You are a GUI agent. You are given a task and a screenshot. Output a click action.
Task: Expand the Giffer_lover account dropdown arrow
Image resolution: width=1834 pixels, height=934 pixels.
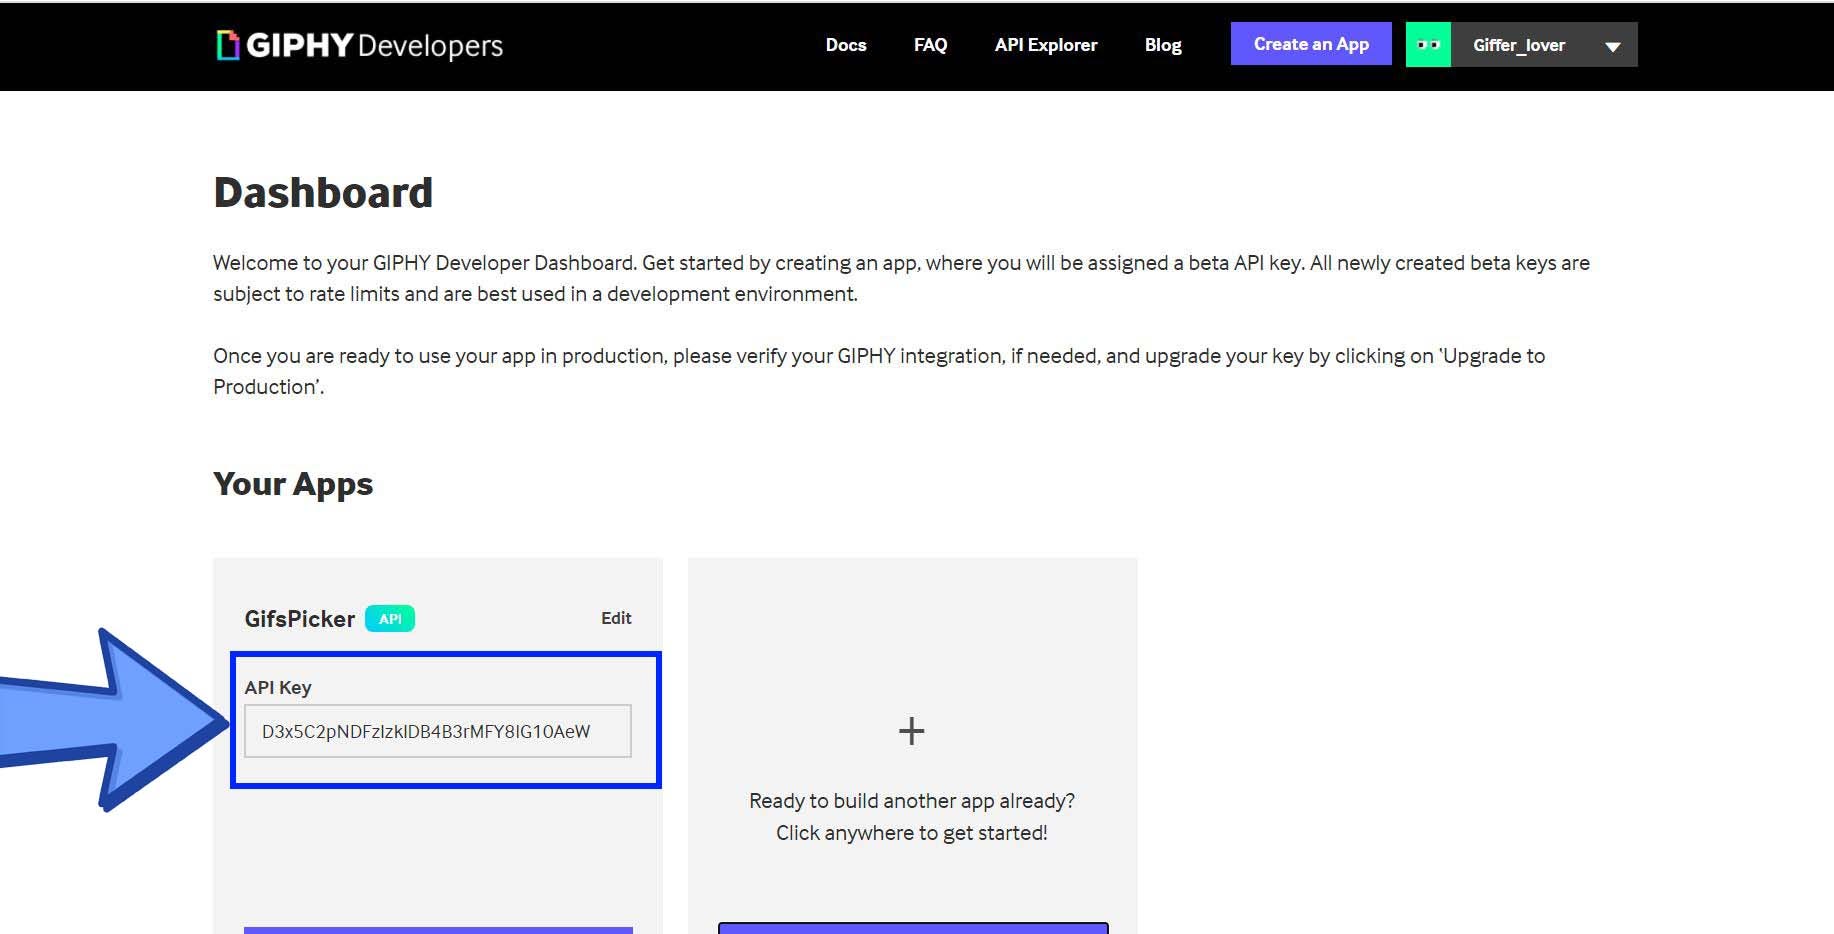click(1612, 46)
